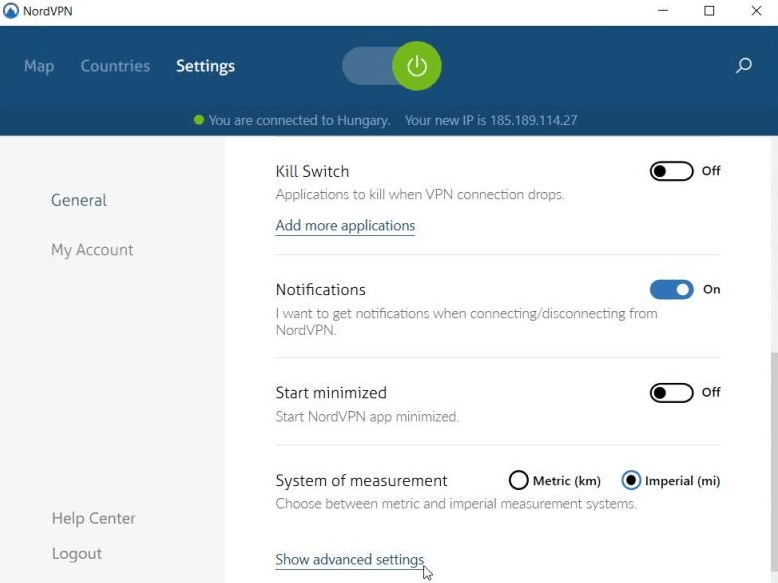
Task: Click the green power button to disconnect
Action: [416, 65]
